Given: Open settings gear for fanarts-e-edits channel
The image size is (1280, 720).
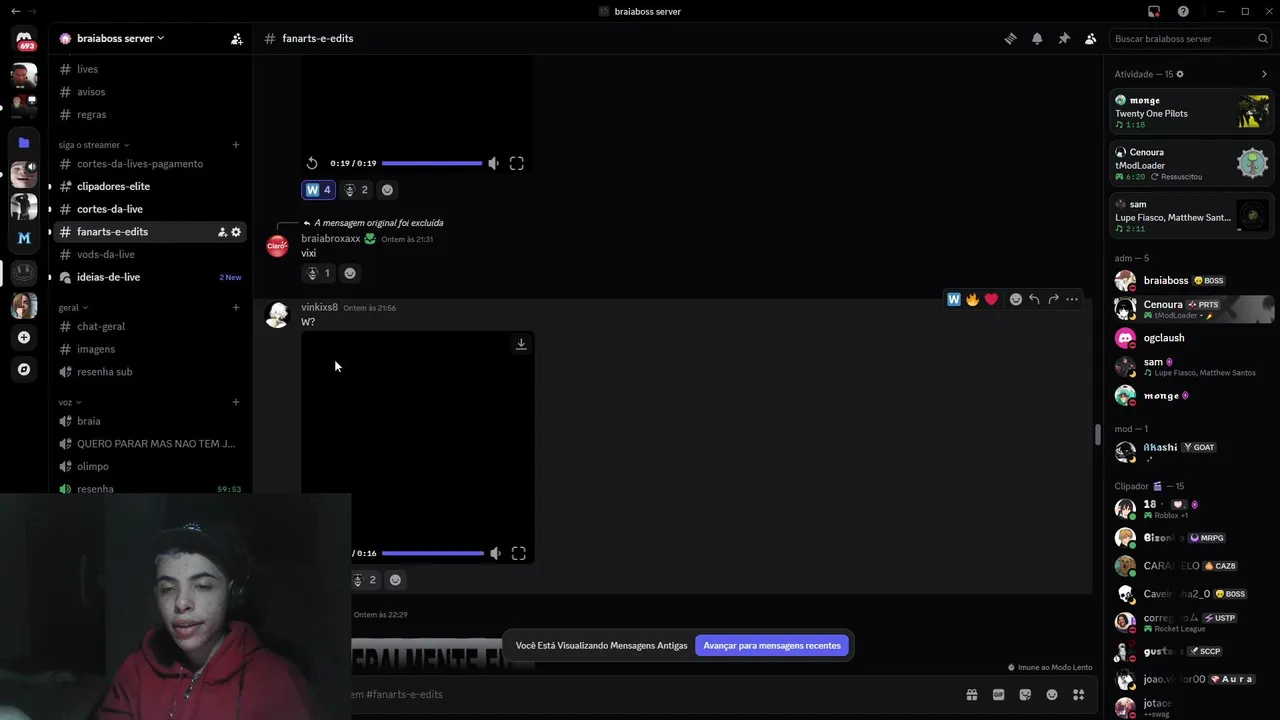Looking at the screenshot, I should (x=236, y=232).
